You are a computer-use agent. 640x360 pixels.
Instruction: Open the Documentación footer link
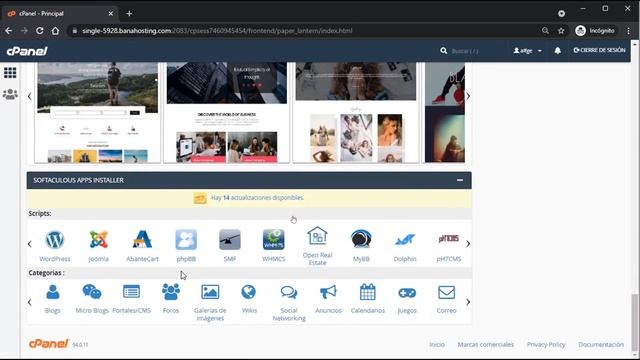click(x=601, y=344)
